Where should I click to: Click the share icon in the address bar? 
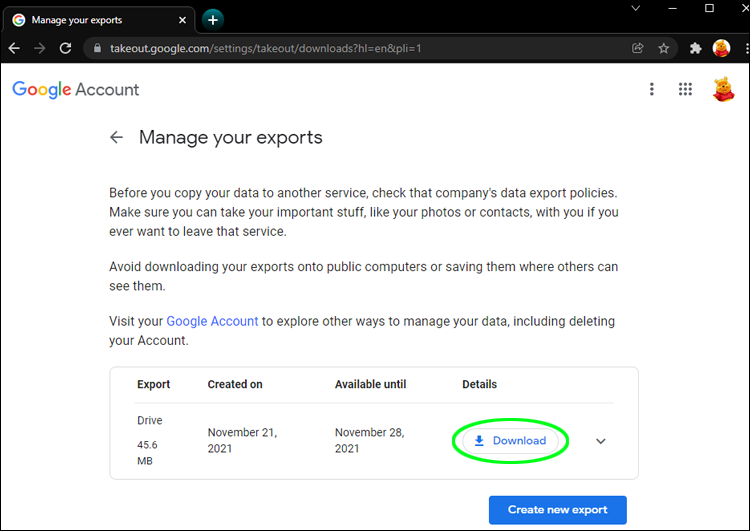click(x=638, y=48)
